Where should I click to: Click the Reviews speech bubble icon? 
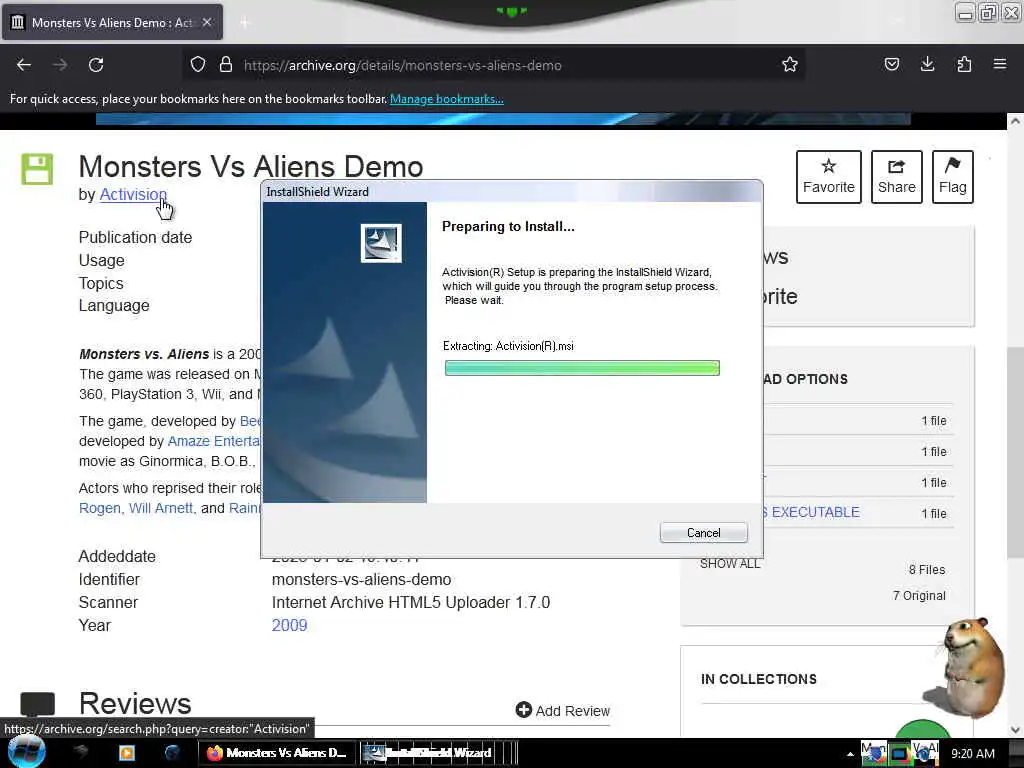(37, 704)
